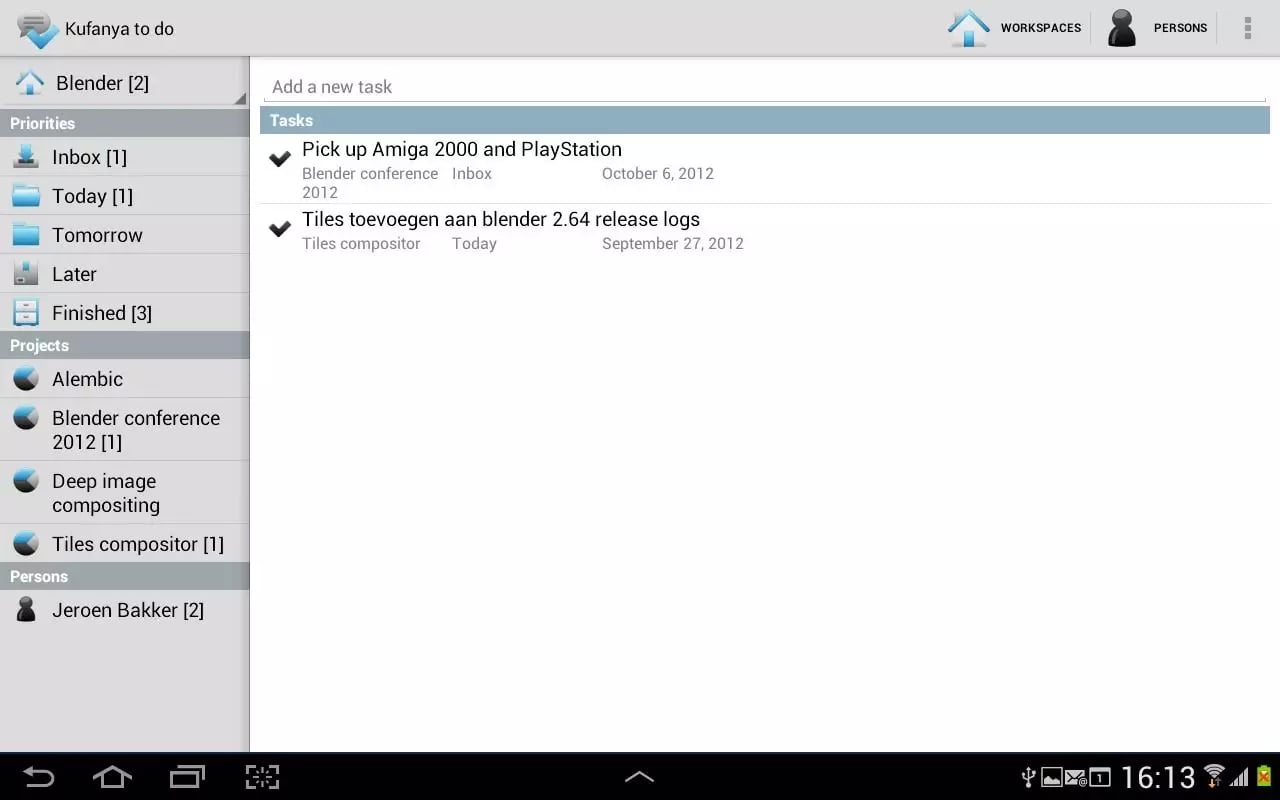The height and width of the screenshot is (800, 1280).
Task: Open the Inbox [1] priority list
Action: click(124, 157)
